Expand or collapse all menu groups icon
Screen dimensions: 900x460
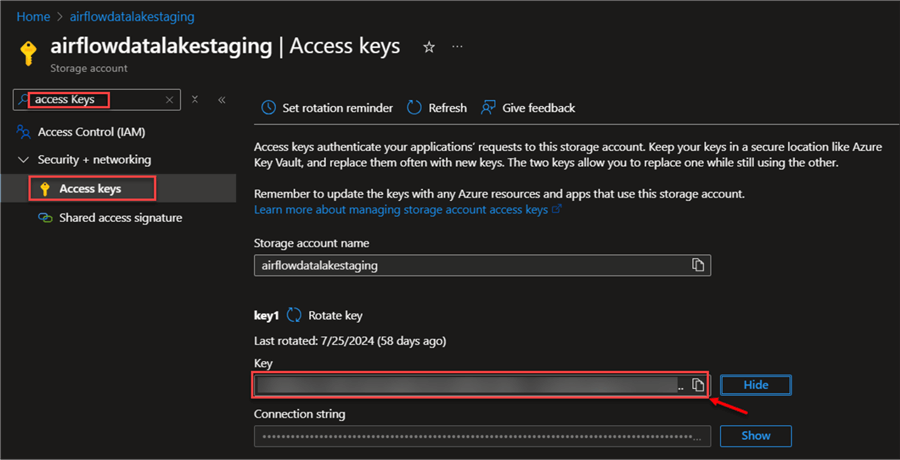point(195,100)
